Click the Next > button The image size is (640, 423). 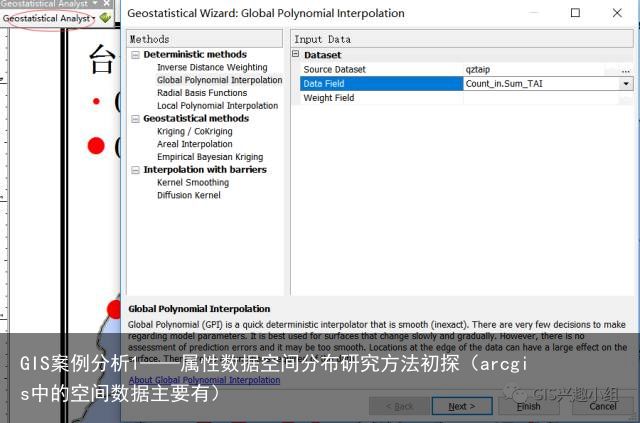coord(462,406)
